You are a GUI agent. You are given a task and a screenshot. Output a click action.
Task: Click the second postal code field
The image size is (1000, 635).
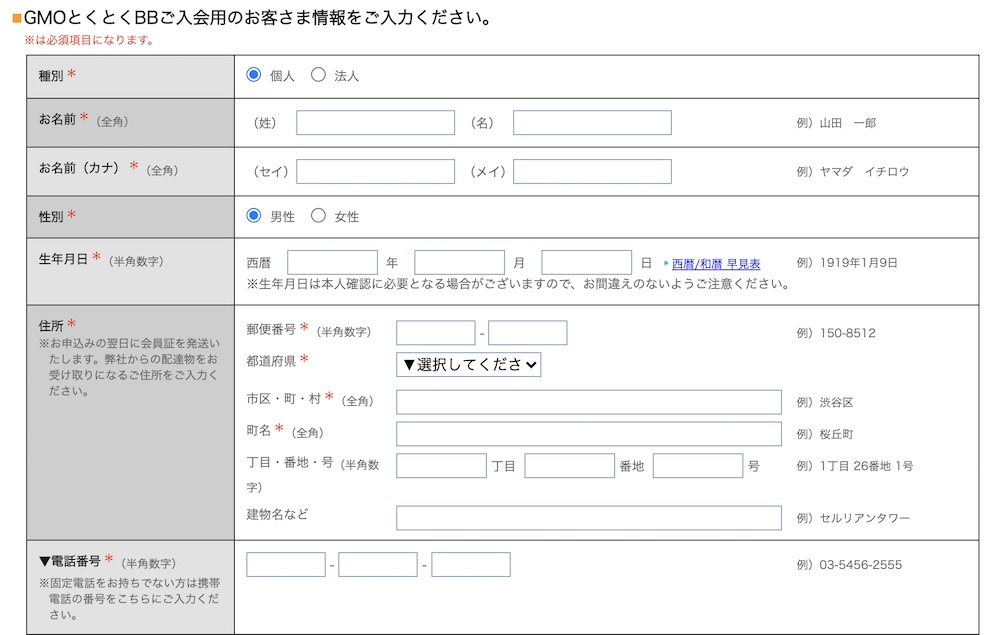(528, 333)
